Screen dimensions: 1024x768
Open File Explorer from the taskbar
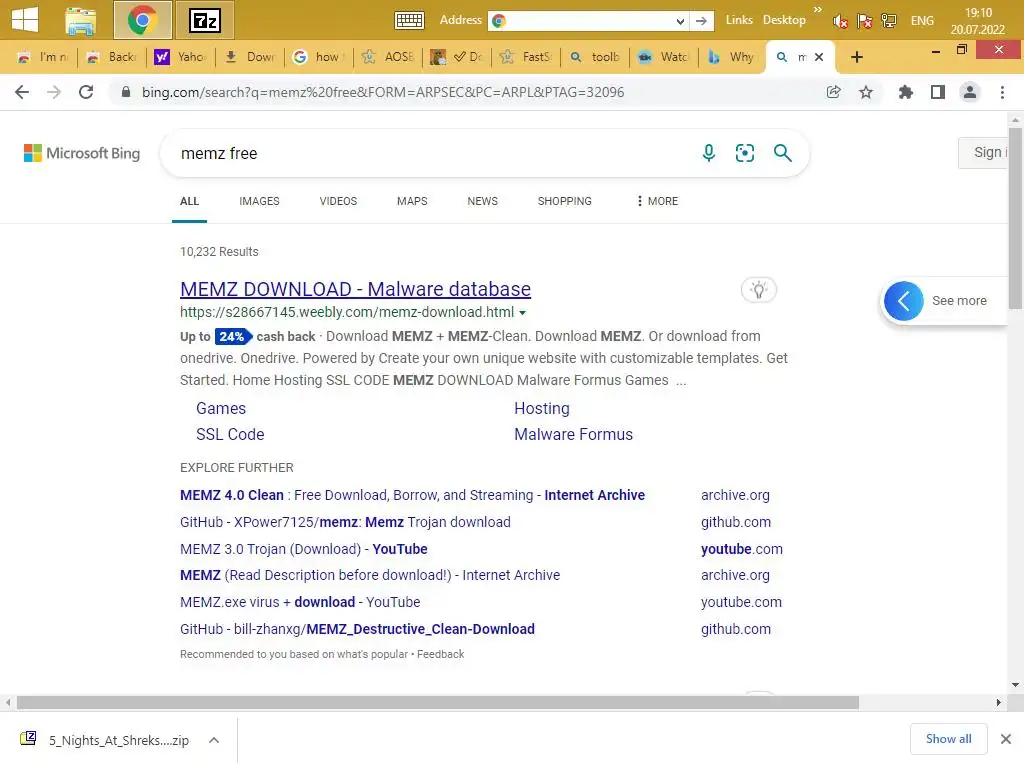point(81,21)
